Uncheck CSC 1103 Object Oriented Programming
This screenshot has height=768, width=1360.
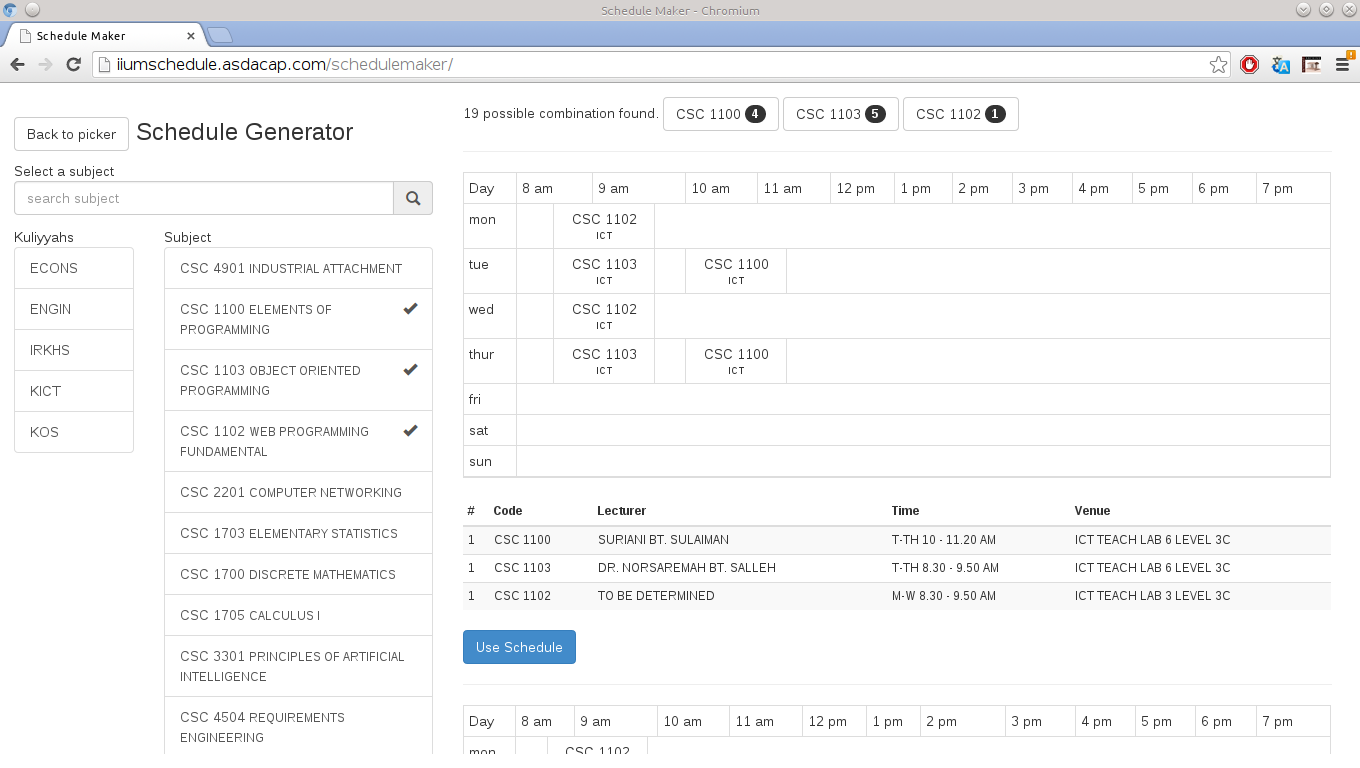tap(298, 380)
